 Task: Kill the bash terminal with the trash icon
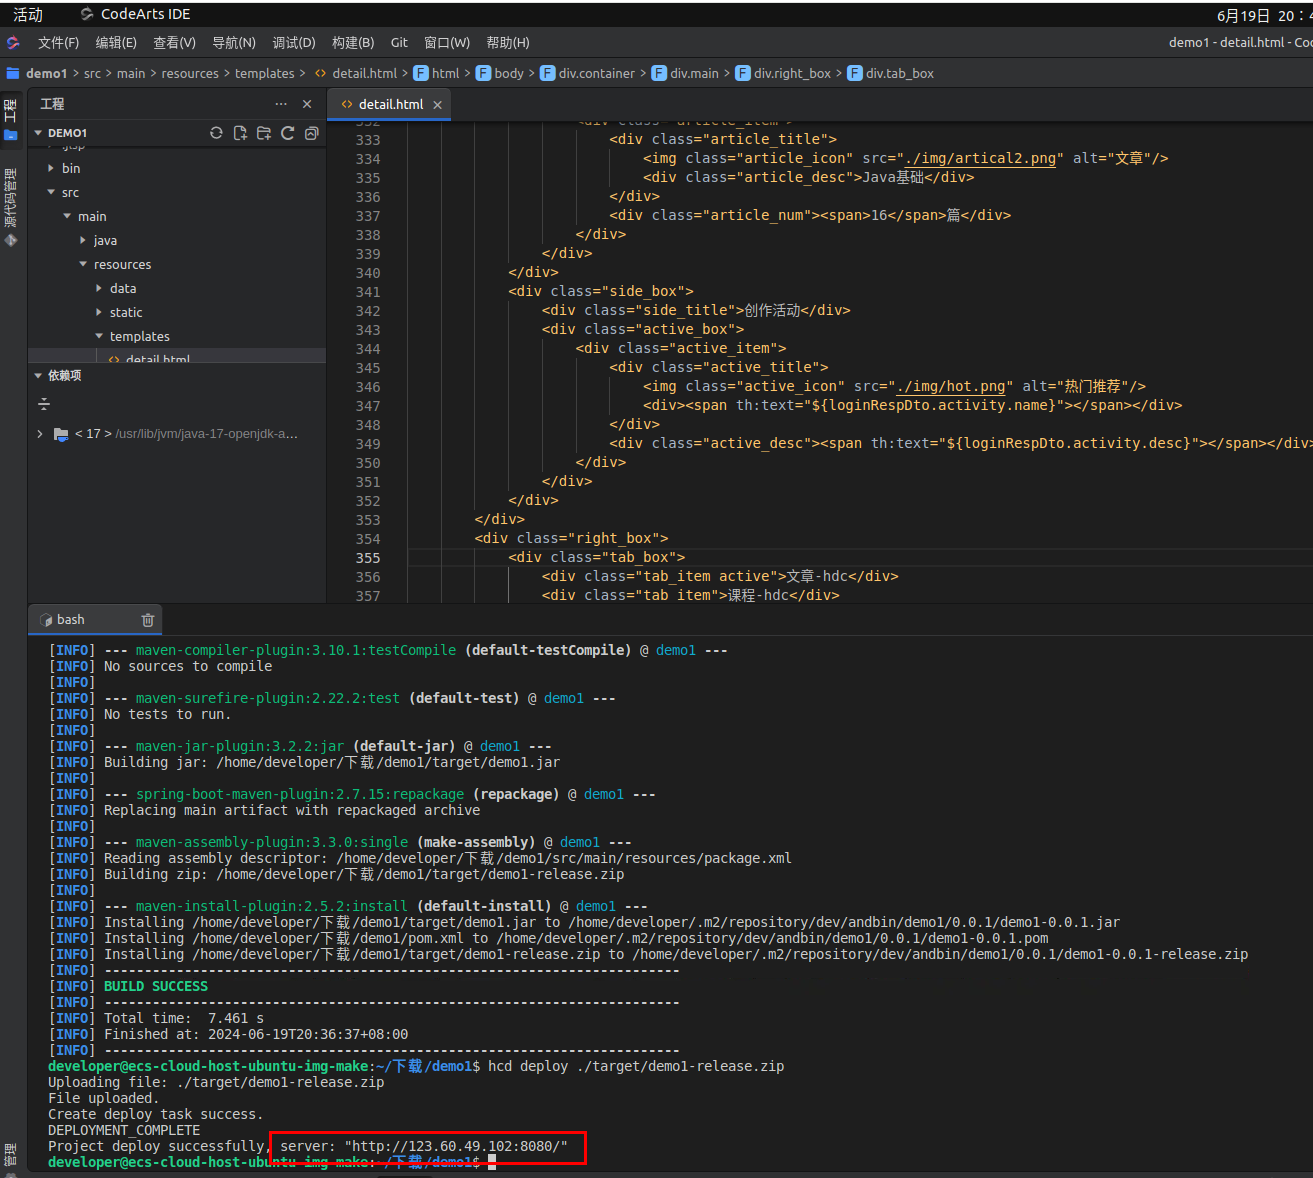point(148,620)
